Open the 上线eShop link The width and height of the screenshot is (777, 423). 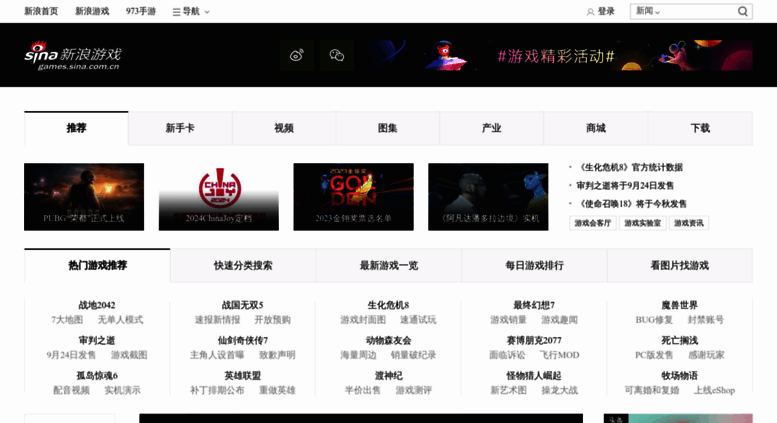click(714, 390)
